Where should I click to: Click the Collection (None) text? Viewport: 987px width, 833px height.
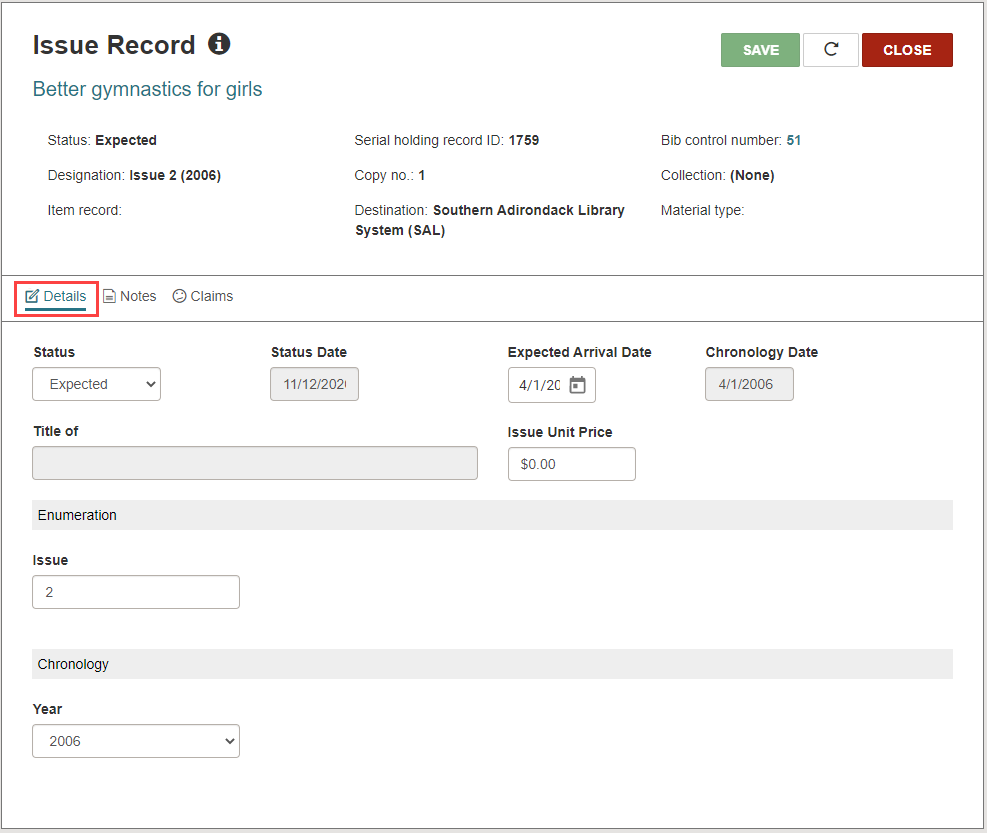(718, 176)
